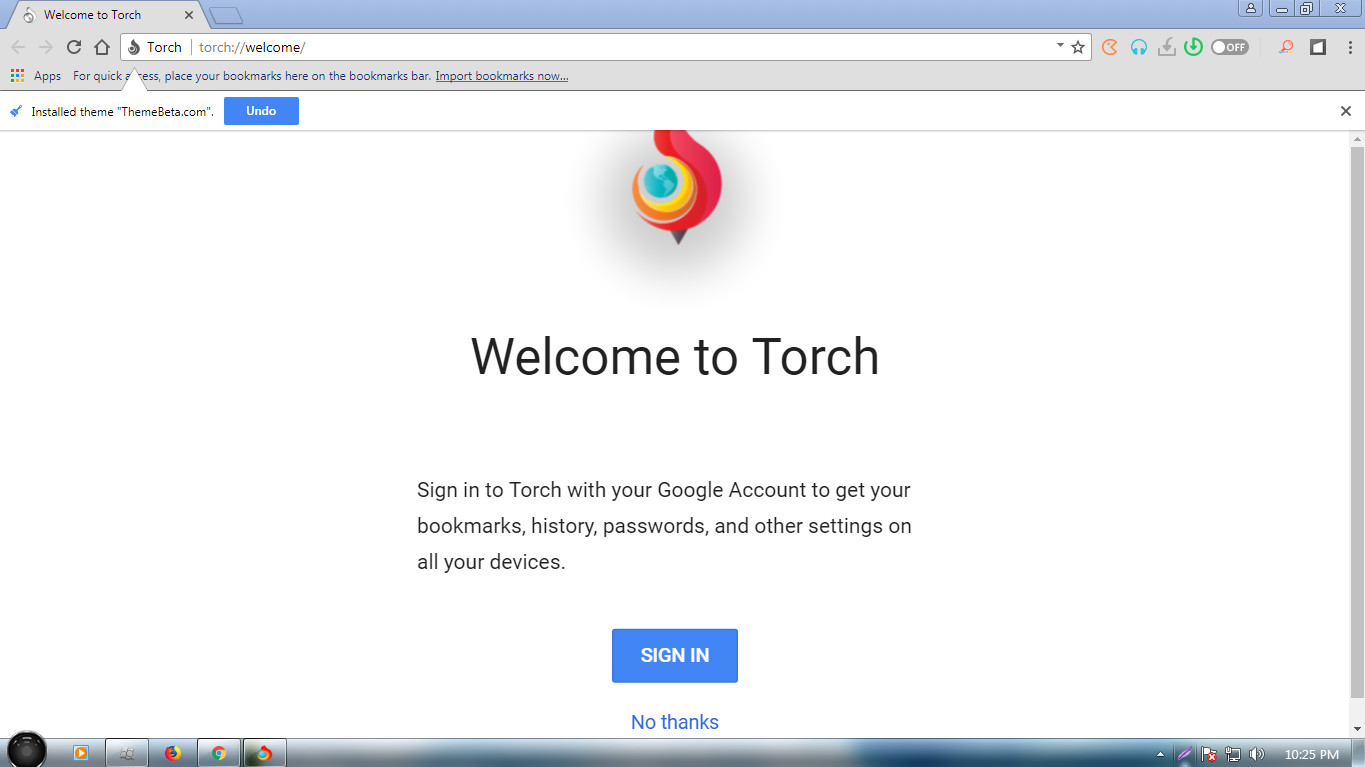
Task: Click the grey media grabber download icon
Action: [x=1166, y=47]
